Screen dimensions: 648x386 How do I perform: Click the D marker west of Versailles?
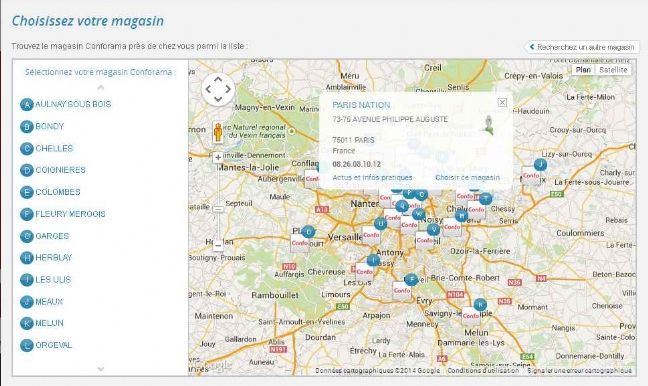tap(308, 232)
